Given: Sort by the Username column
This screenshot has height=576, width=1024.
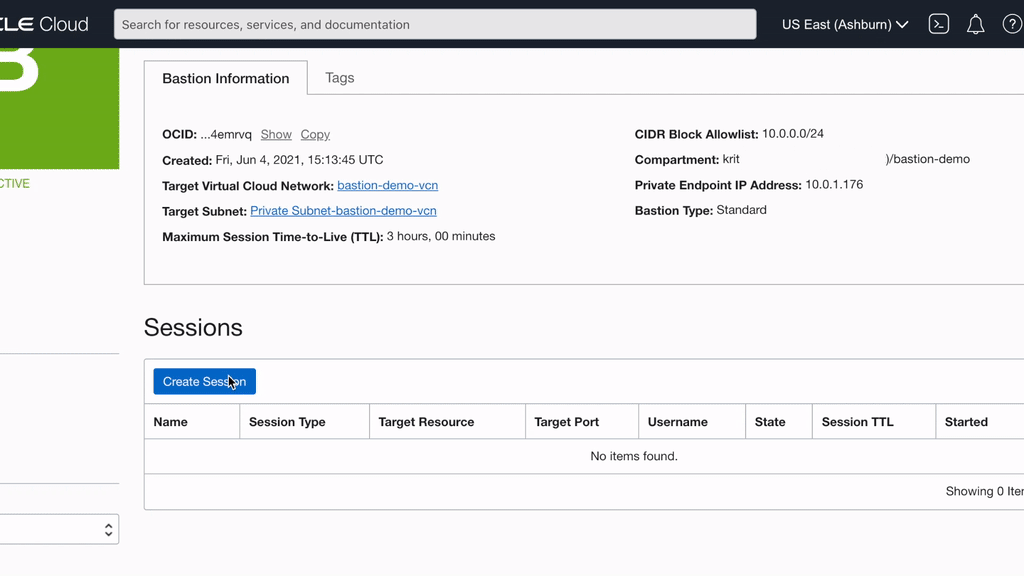Looking at the screenshot, I should (x=678, y=421).
